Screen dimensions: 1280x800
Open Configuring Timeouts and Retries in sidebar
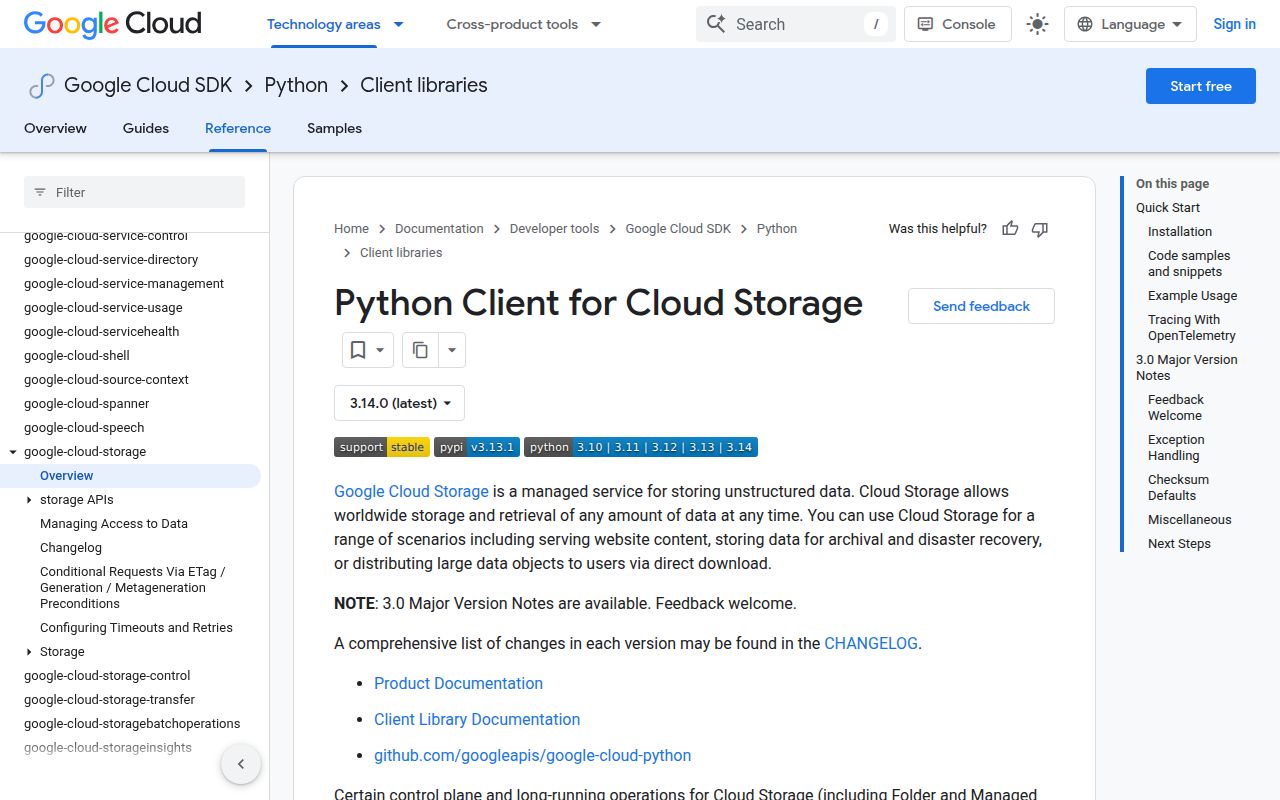136,628
